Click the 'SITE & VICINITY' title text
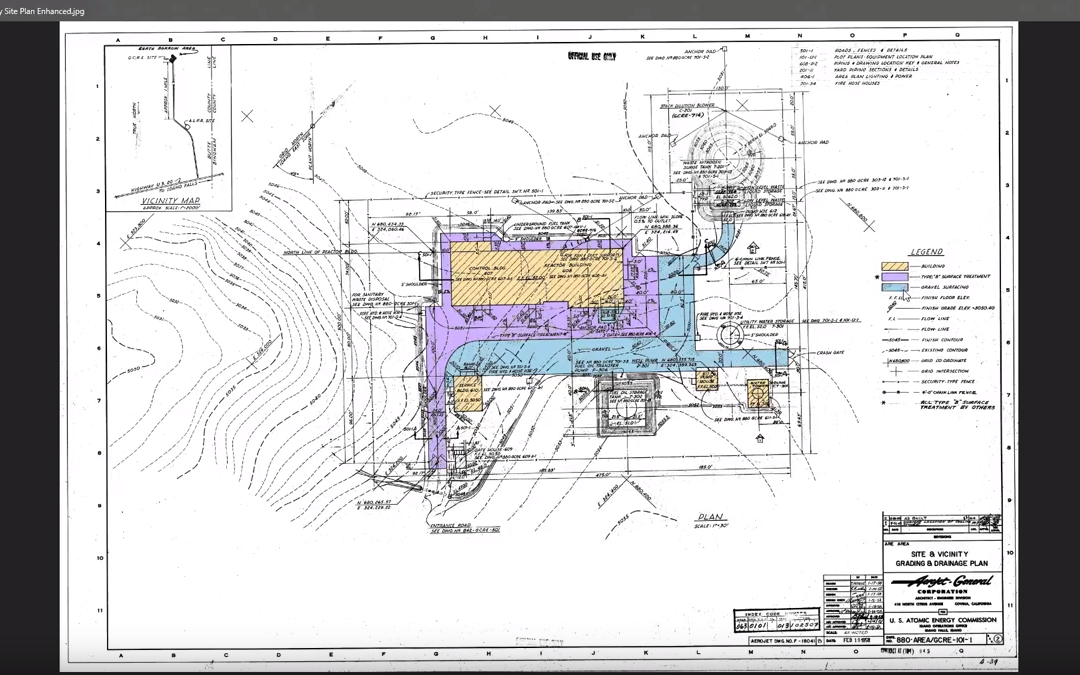The height and width of the screenshot is (675, 1080). point(939,554)
